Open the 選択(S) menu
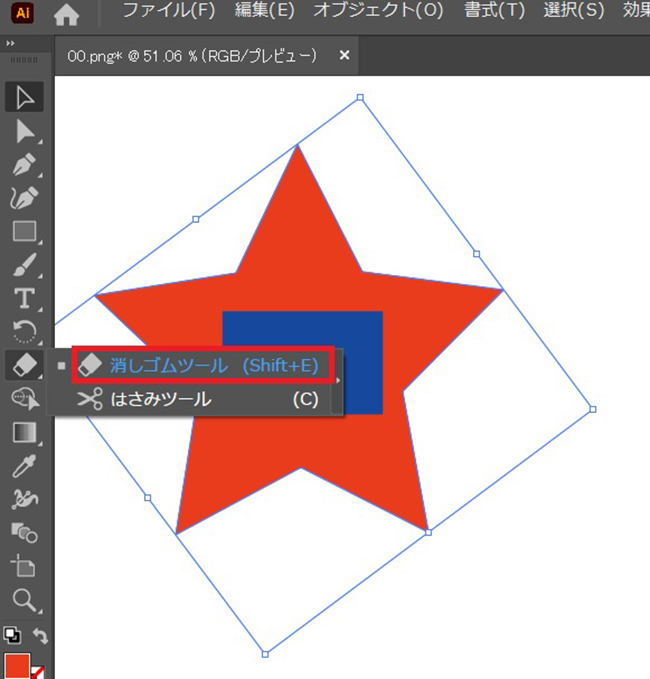 coord(573,10)
